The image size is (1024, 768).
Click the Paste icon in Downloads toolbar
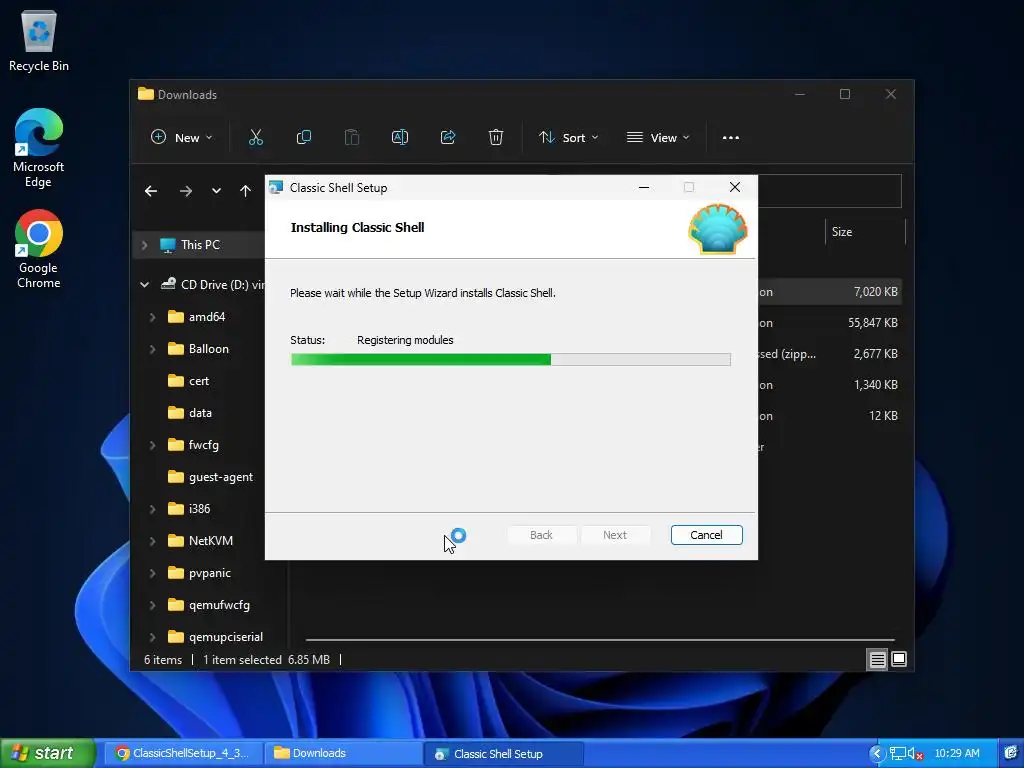click(352, 137)
